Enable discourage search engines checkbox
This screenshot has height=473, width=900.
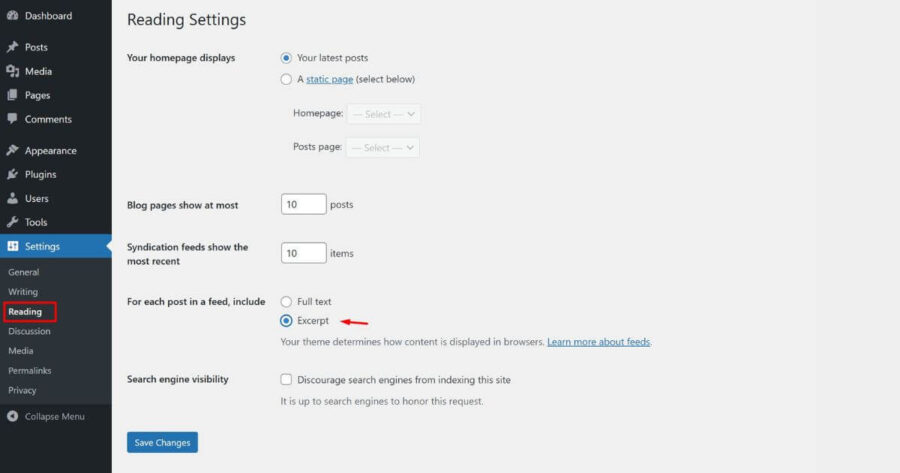(287, 380)
